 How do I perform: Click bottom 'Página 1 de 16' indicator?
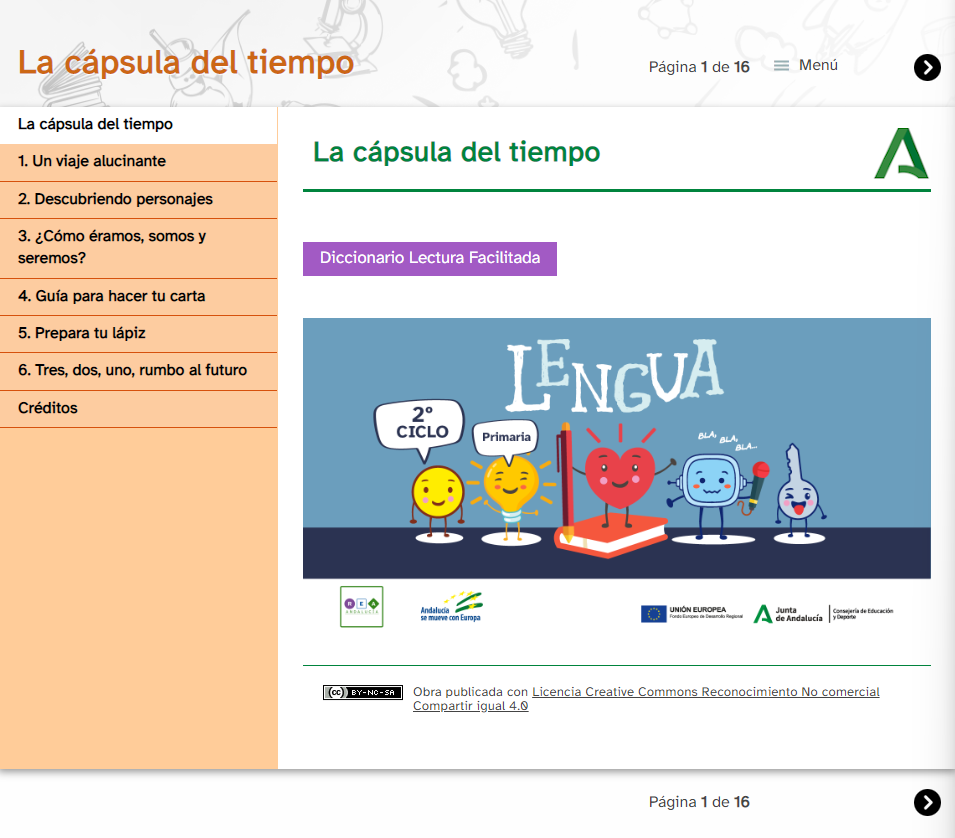699,802
